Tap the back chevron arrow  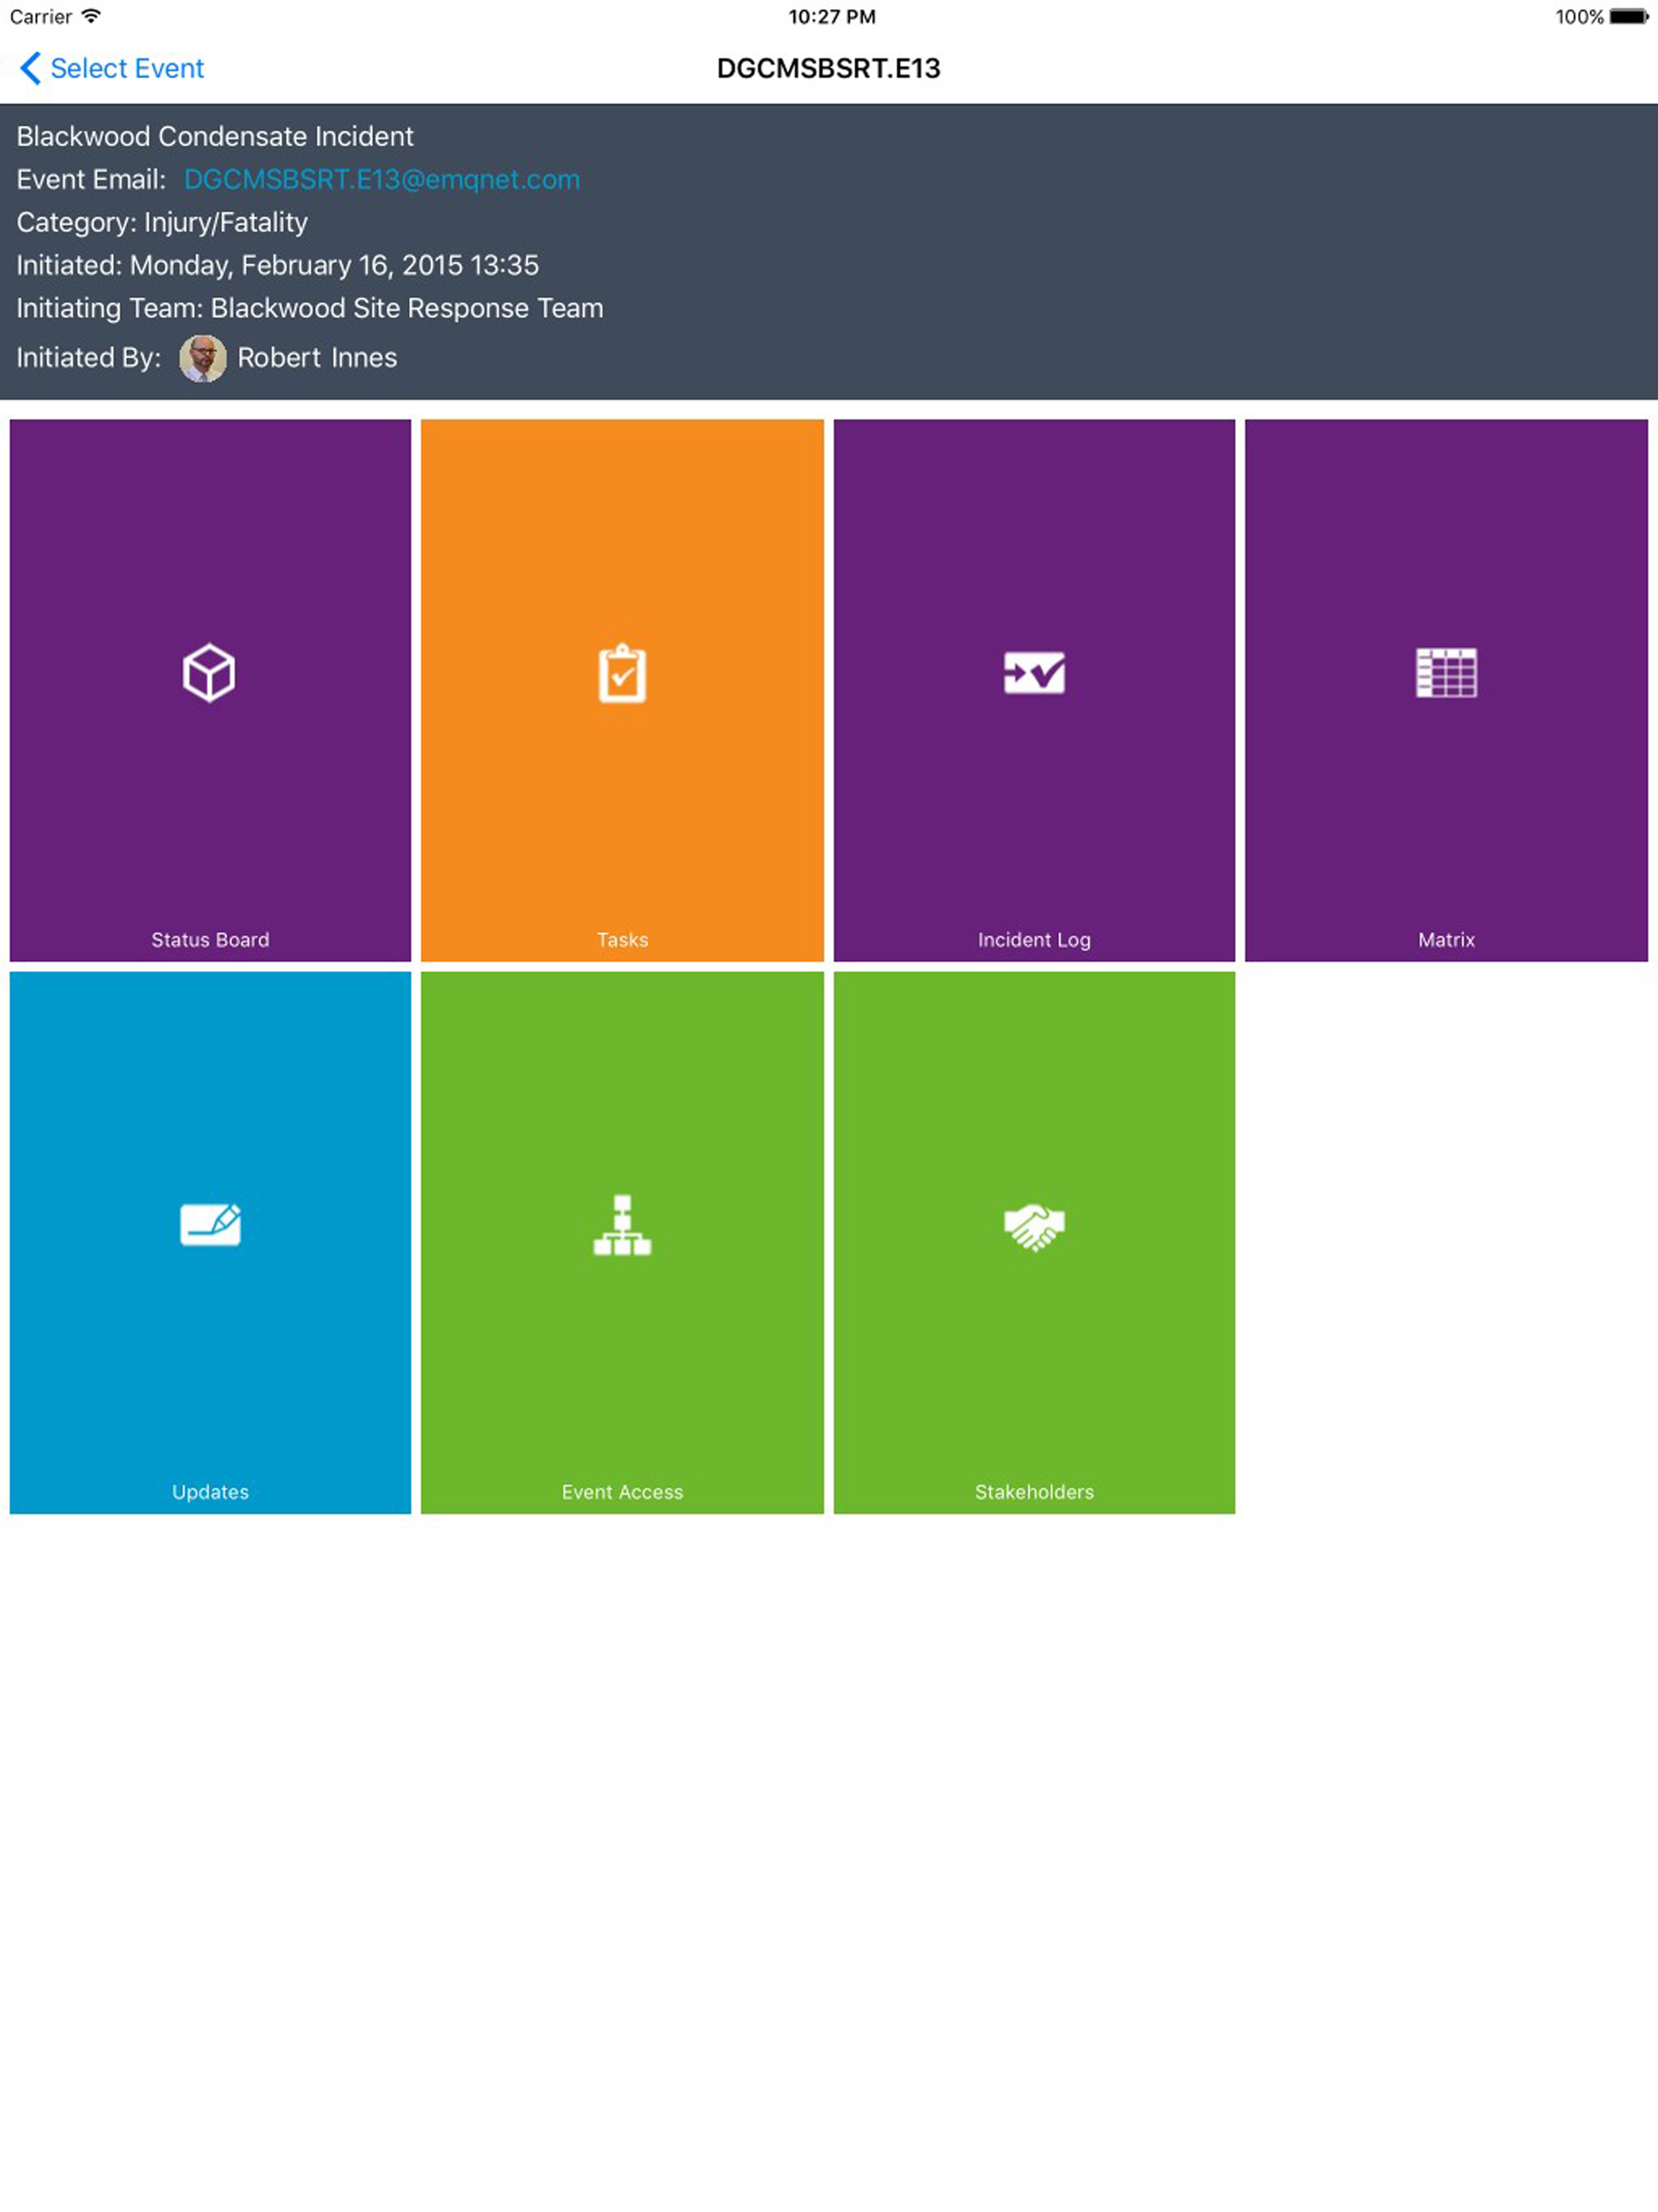point(30,68)
